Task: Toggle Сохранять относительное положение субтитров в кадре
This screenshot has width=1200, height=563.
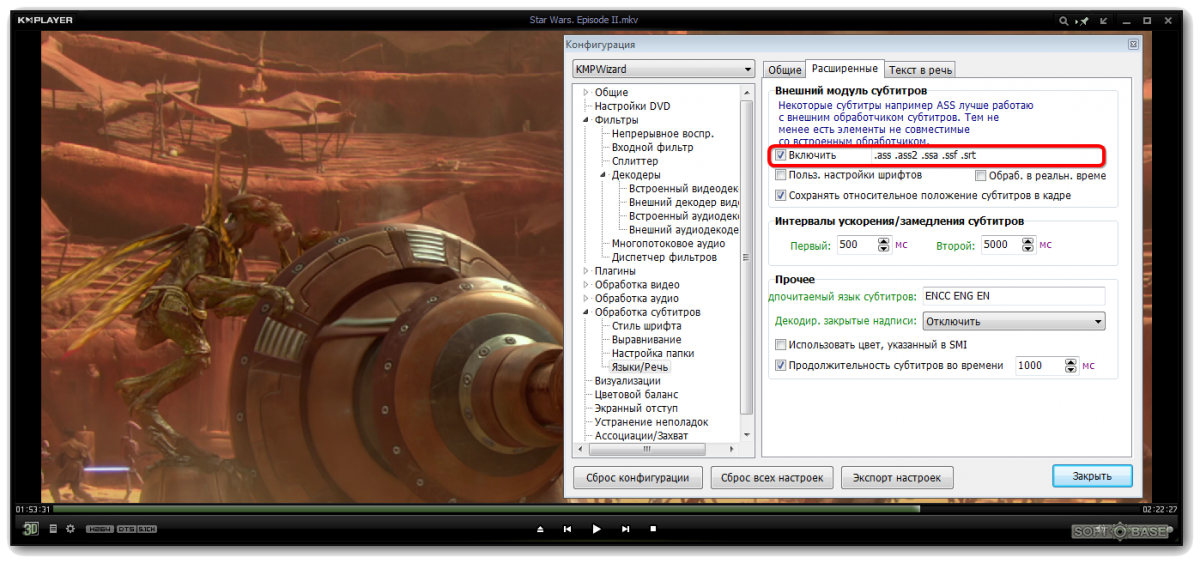Action: [781, 196]
